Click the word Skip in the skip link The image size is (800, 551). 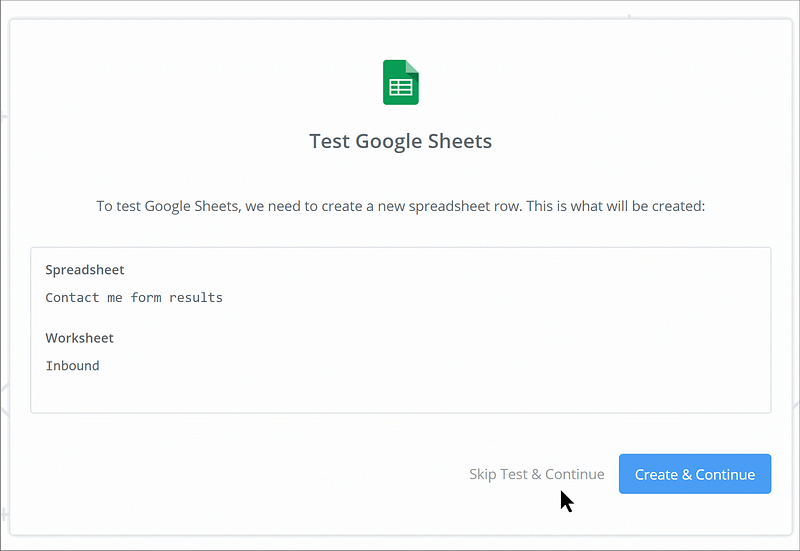pyautogui.click(x=483, y=474)
